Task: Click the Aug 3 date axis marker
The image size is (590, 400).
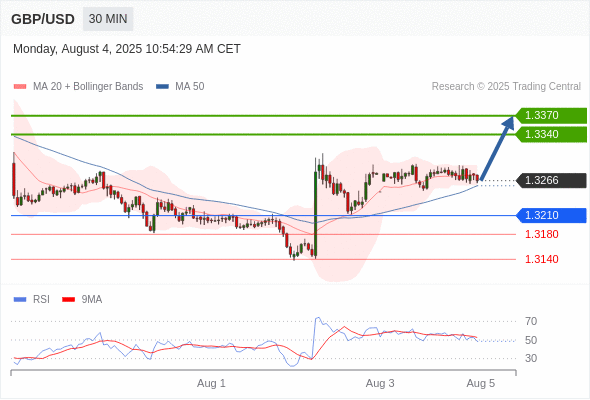Action: point(380,383)
